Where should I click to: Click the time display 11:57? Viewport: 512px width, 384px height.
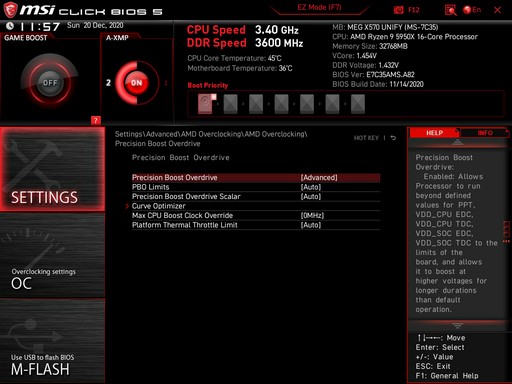point(40,27)
